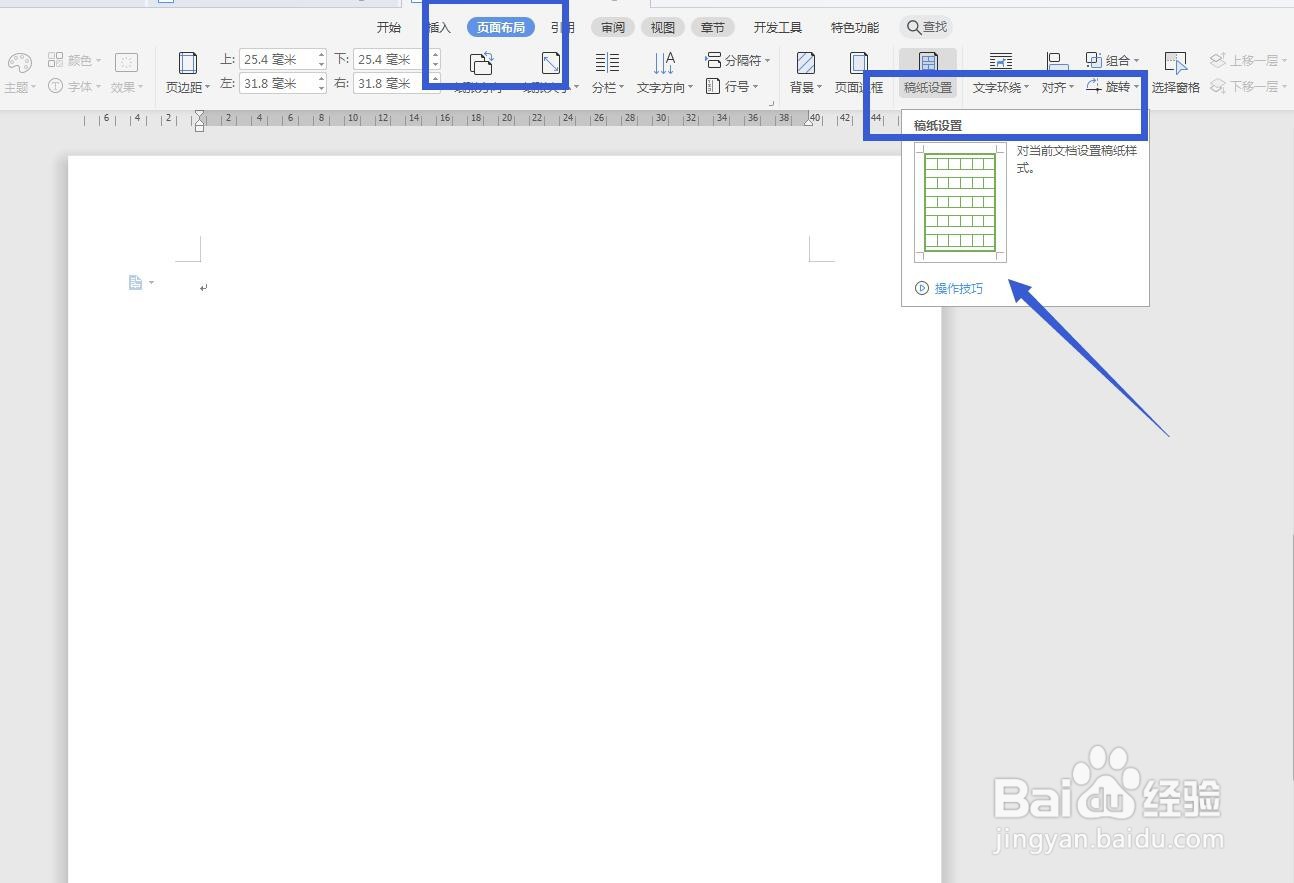Click the paper size icon
1294x883 pixels.
(551, 64)
